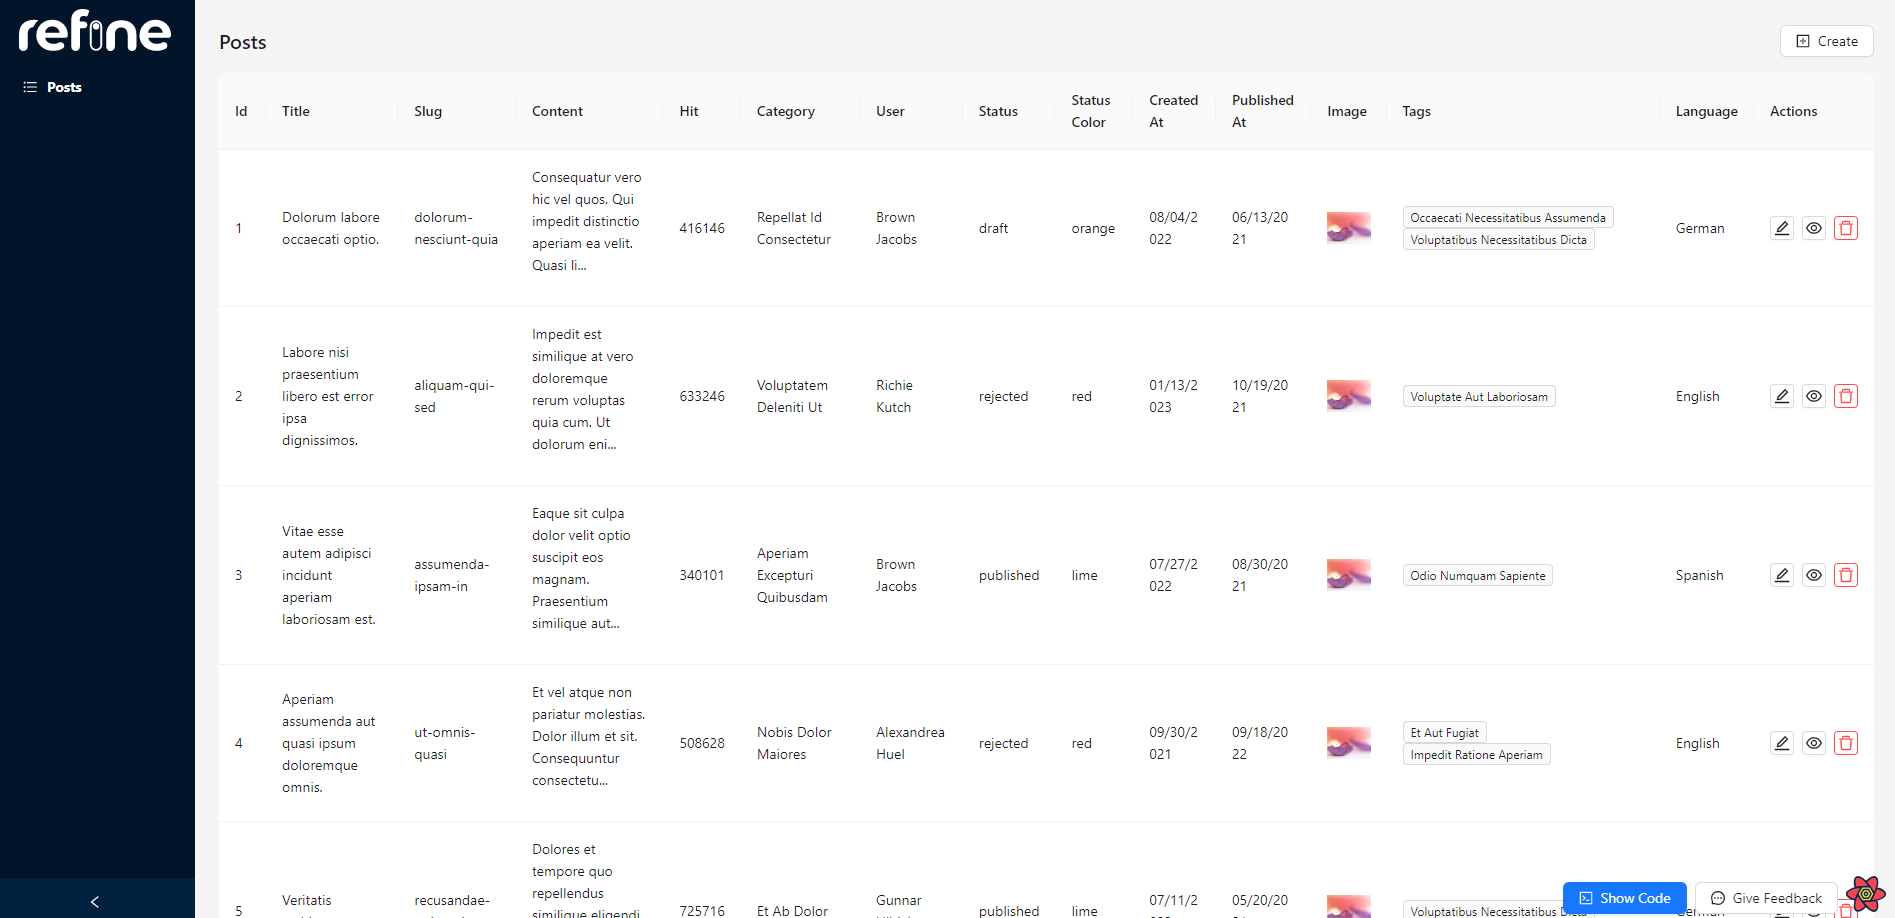Open the Give Feedback button
This screenshot has height=918, width=1895.
click(1766, 898)
